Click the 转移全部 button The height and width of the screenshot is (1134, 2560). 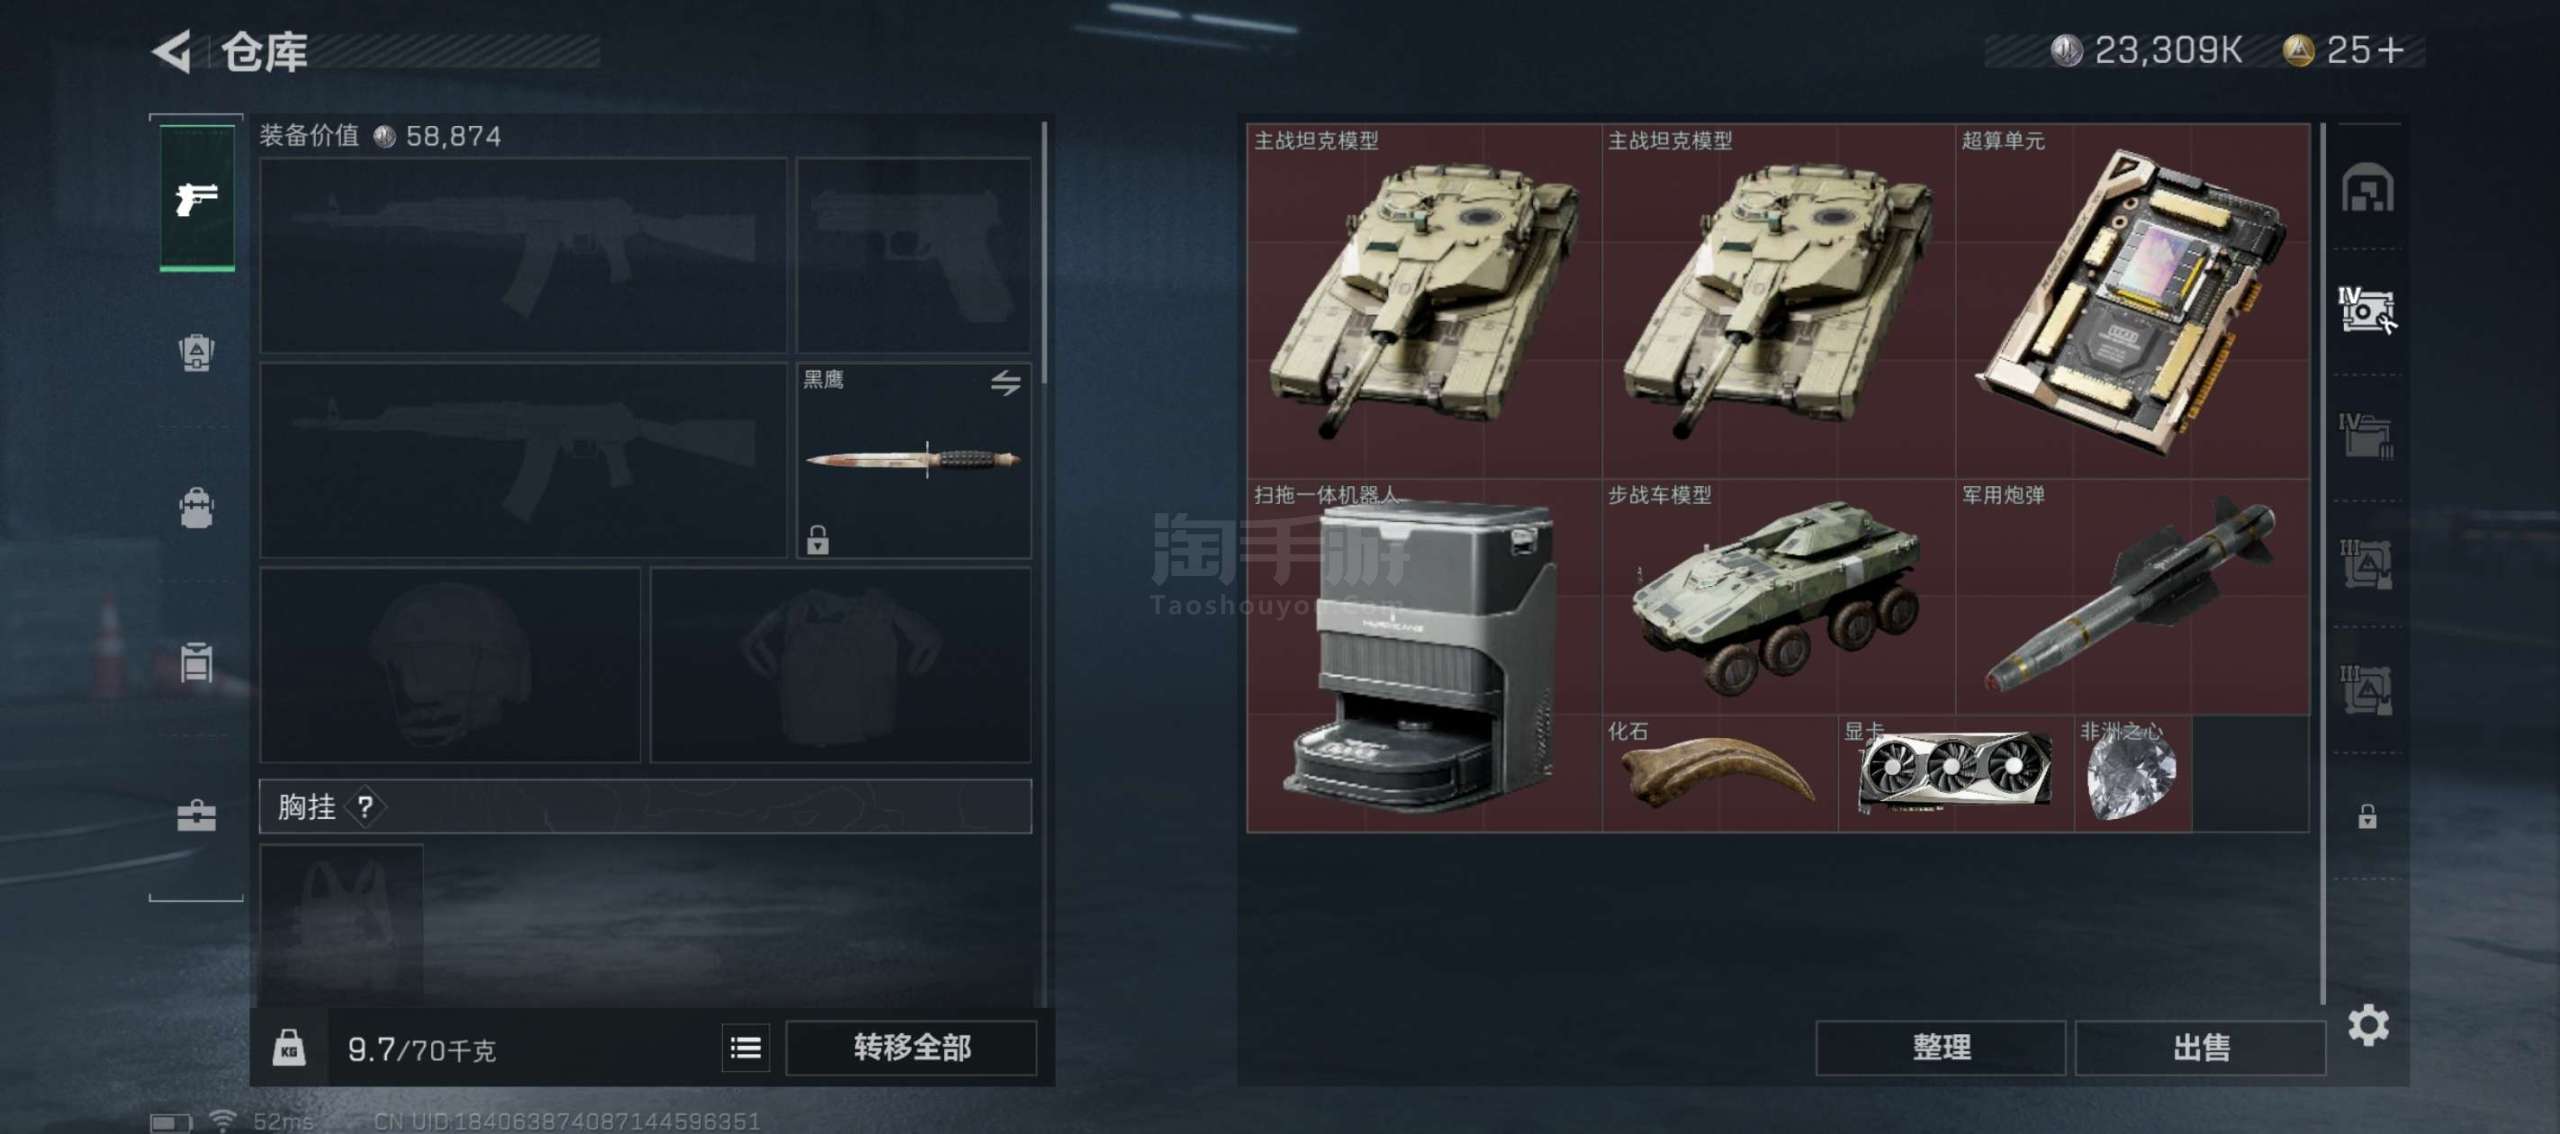pos(911,1048)
